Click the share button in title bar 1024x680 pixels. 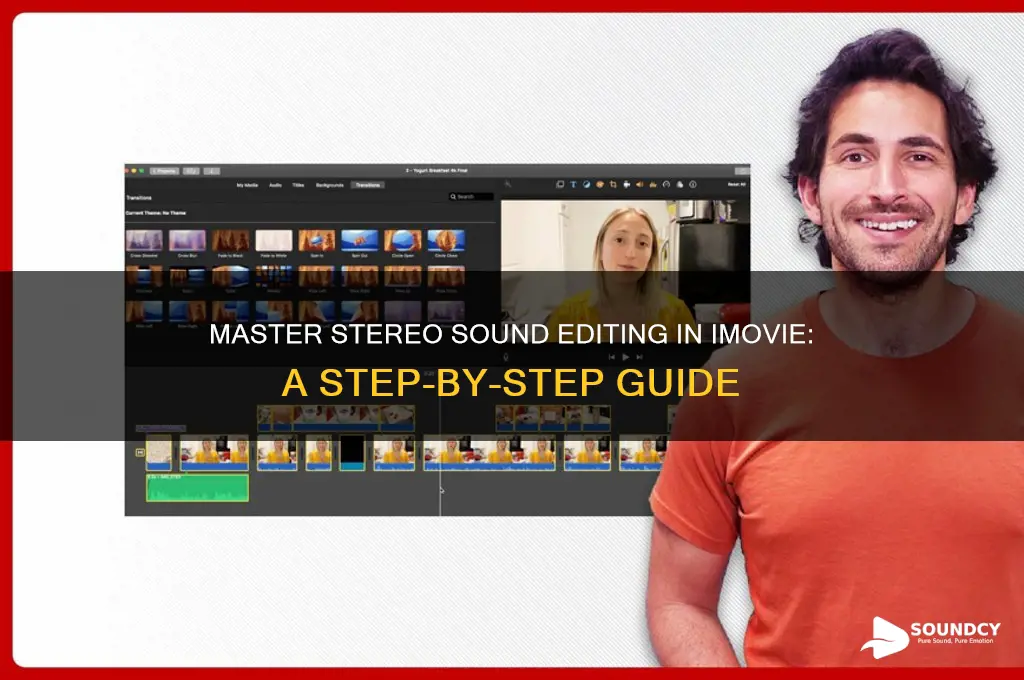point(743,171)
